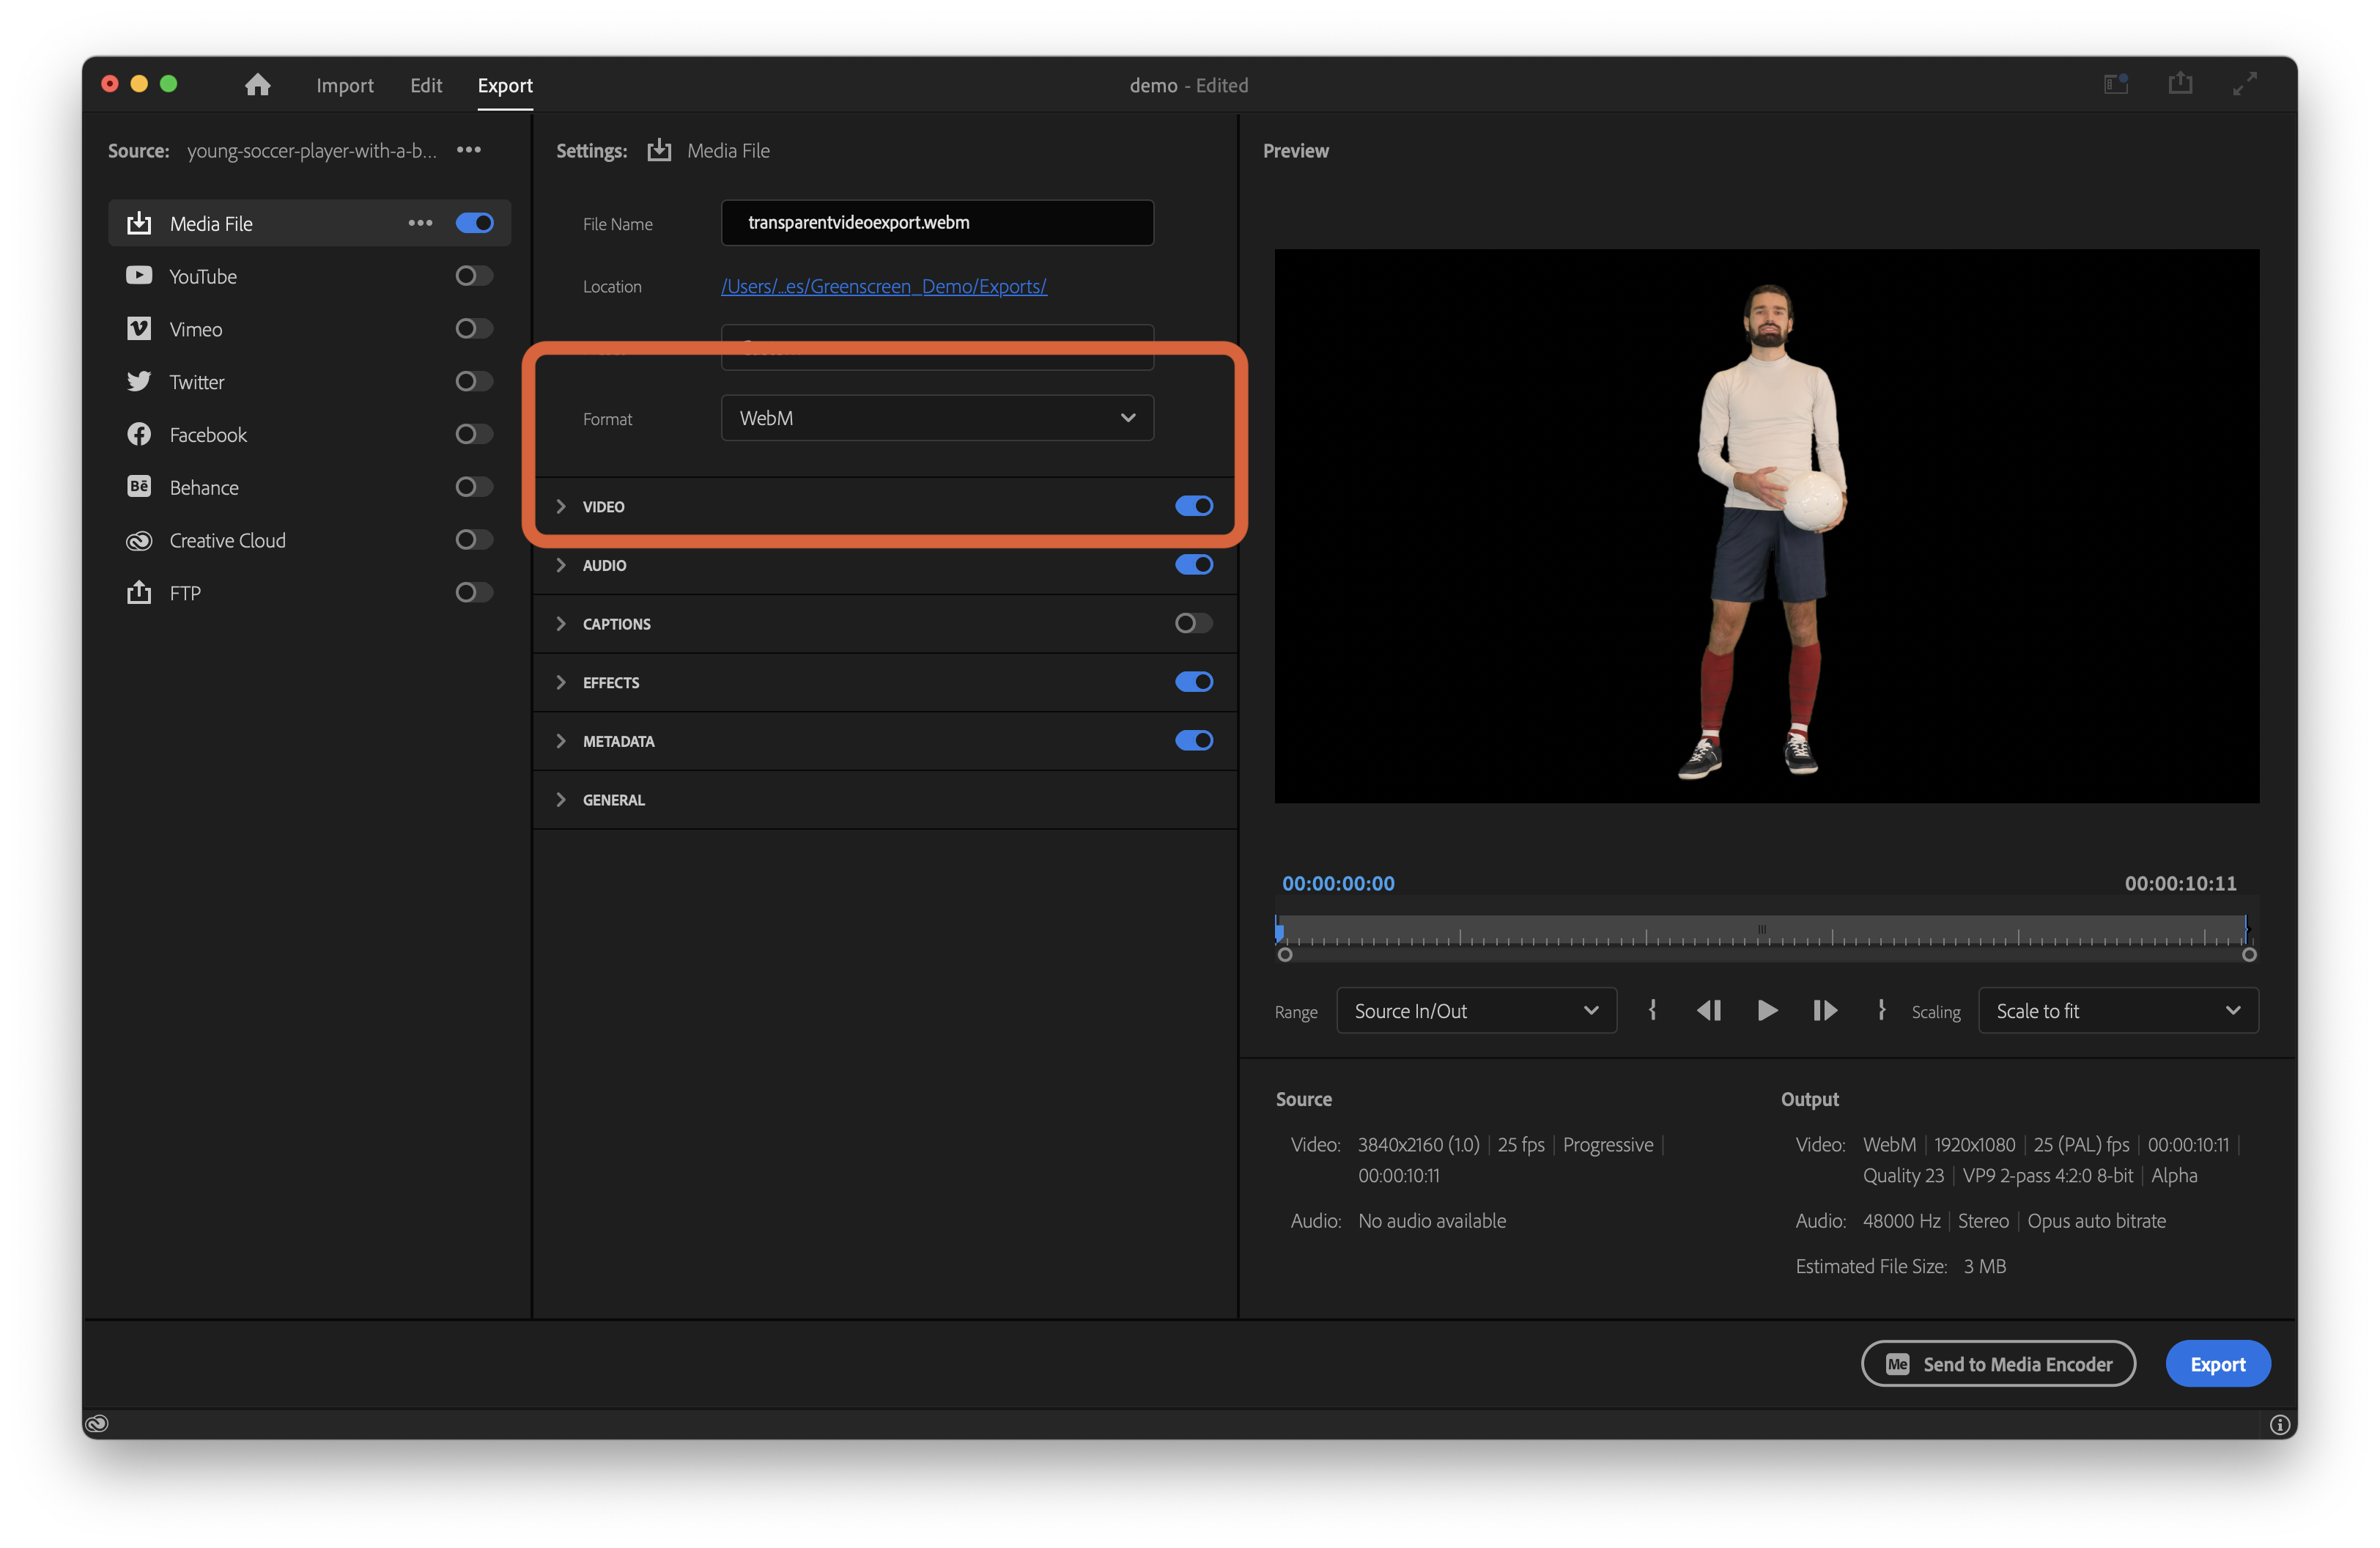Open Source options ellipsis menu
Image resolution: width=2380 pixels, height=1548 pixels.
[469, 150]
